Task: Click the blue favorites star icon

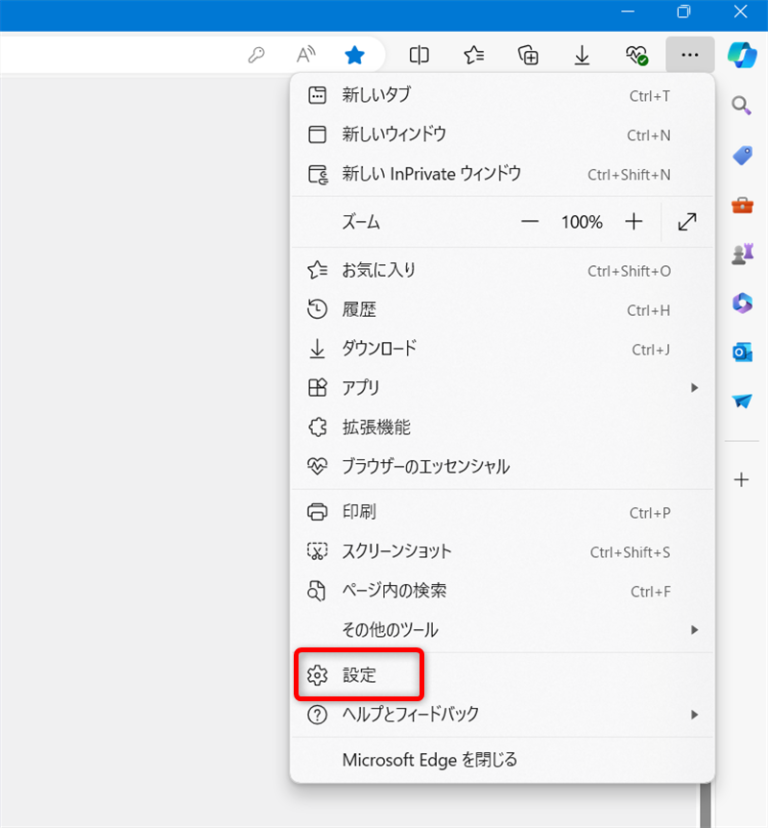Action: pyautogui.click(x=354, y=54)
